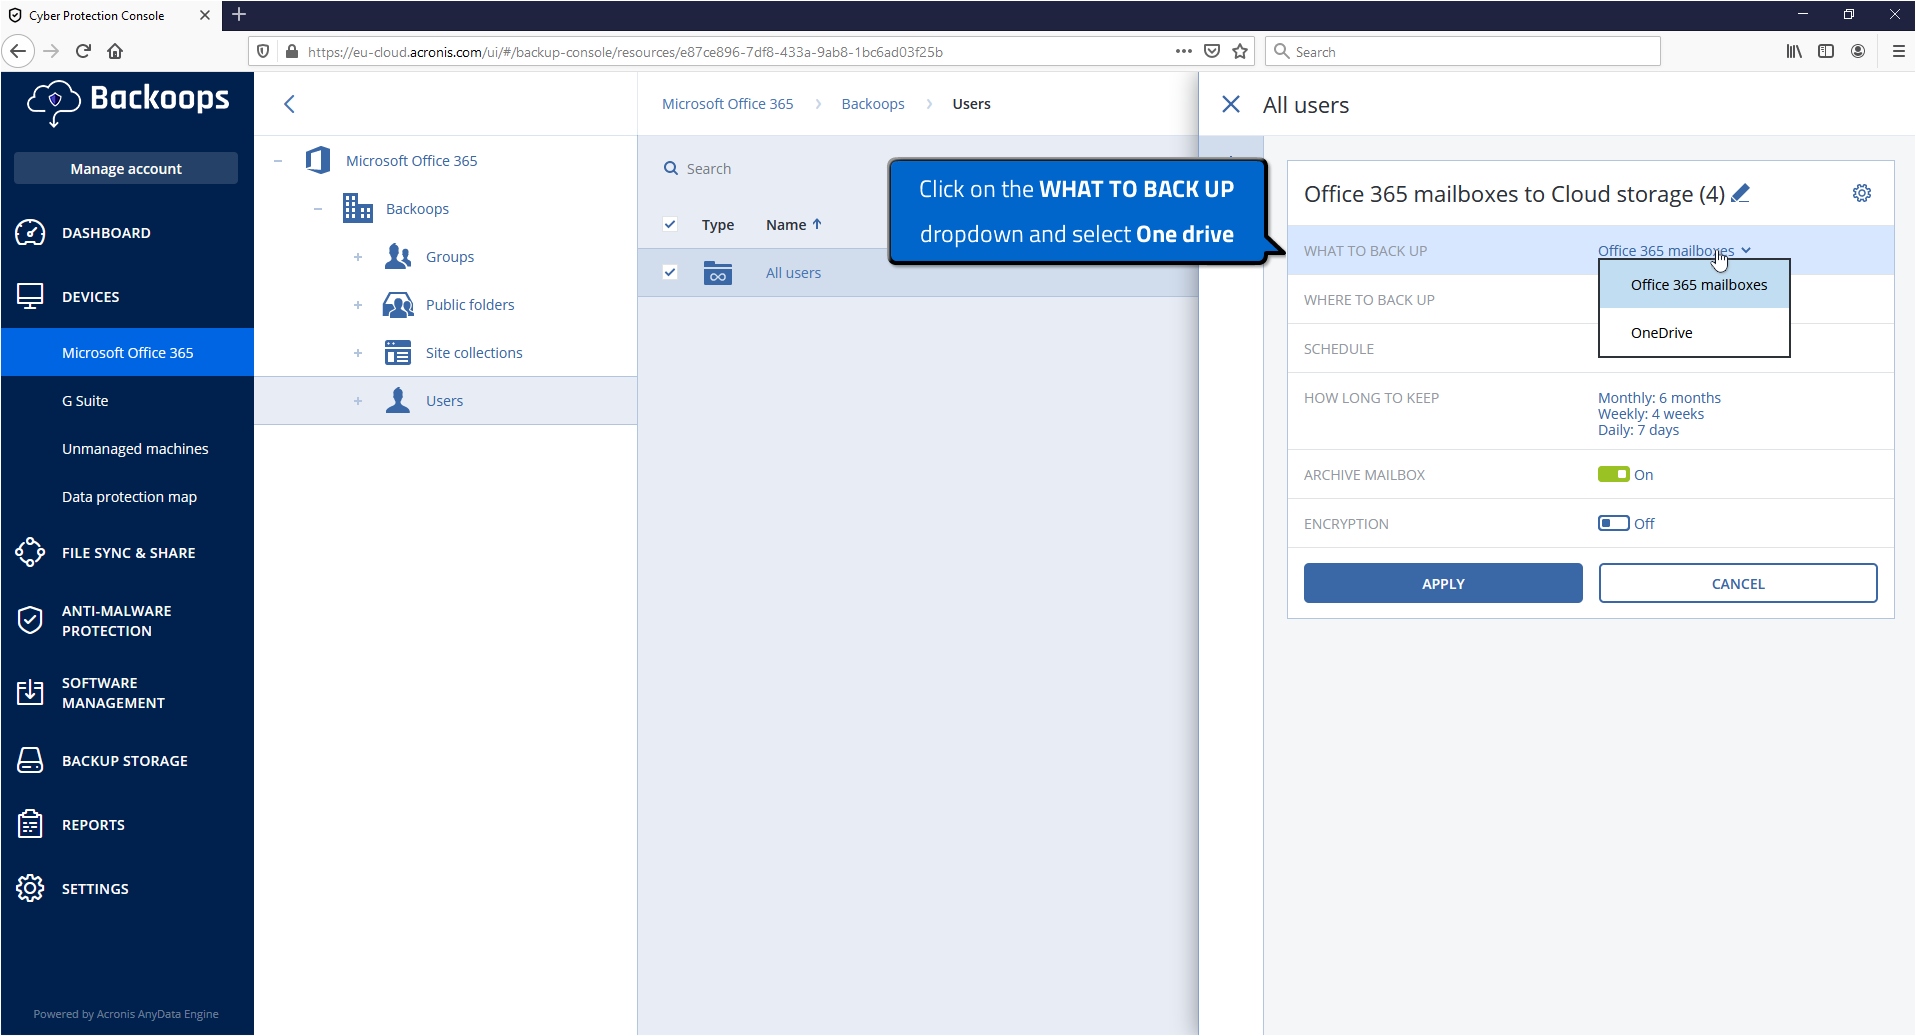This screenshot has height=1036, width=1916.
Task: Click the Backoops organization building icon
Action: pos(357,208)
